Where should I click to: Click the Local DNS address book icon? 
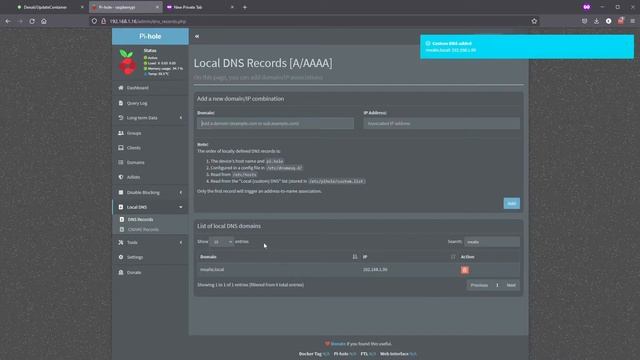click(121, 207)
